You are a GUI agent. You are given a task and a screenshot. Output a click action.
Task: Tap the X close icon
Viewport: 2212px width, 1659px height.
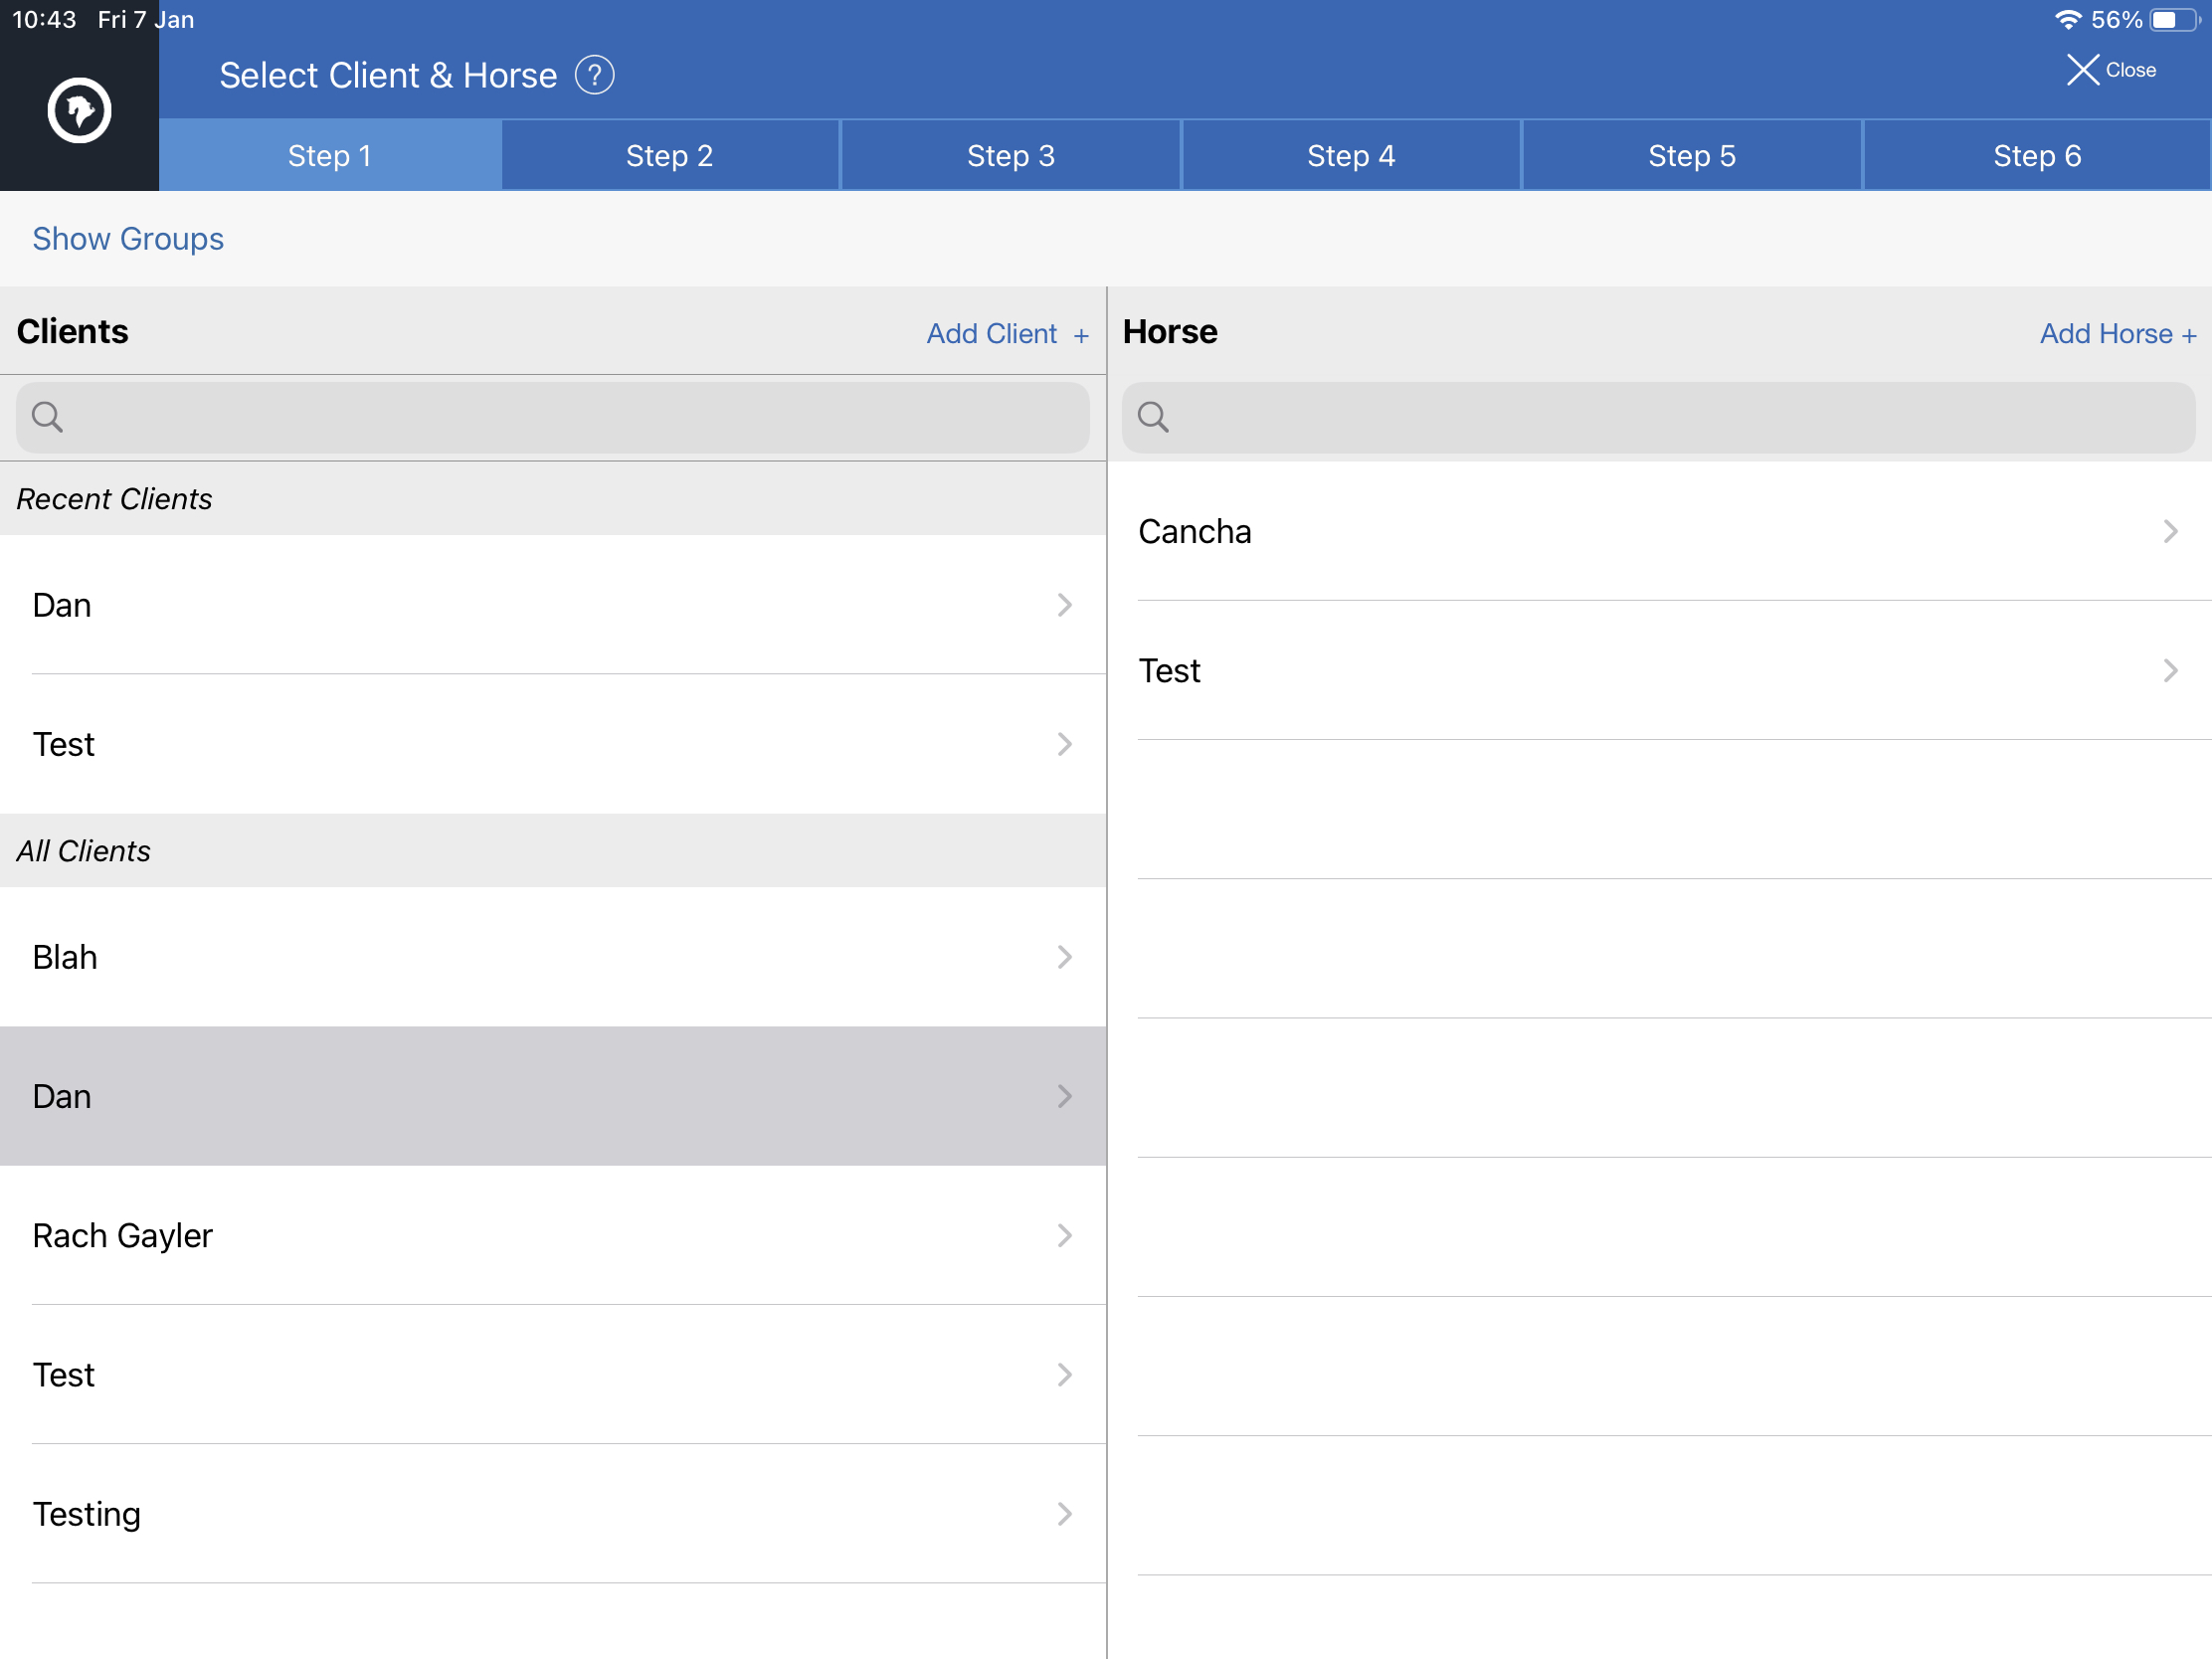pos(2082,70)
